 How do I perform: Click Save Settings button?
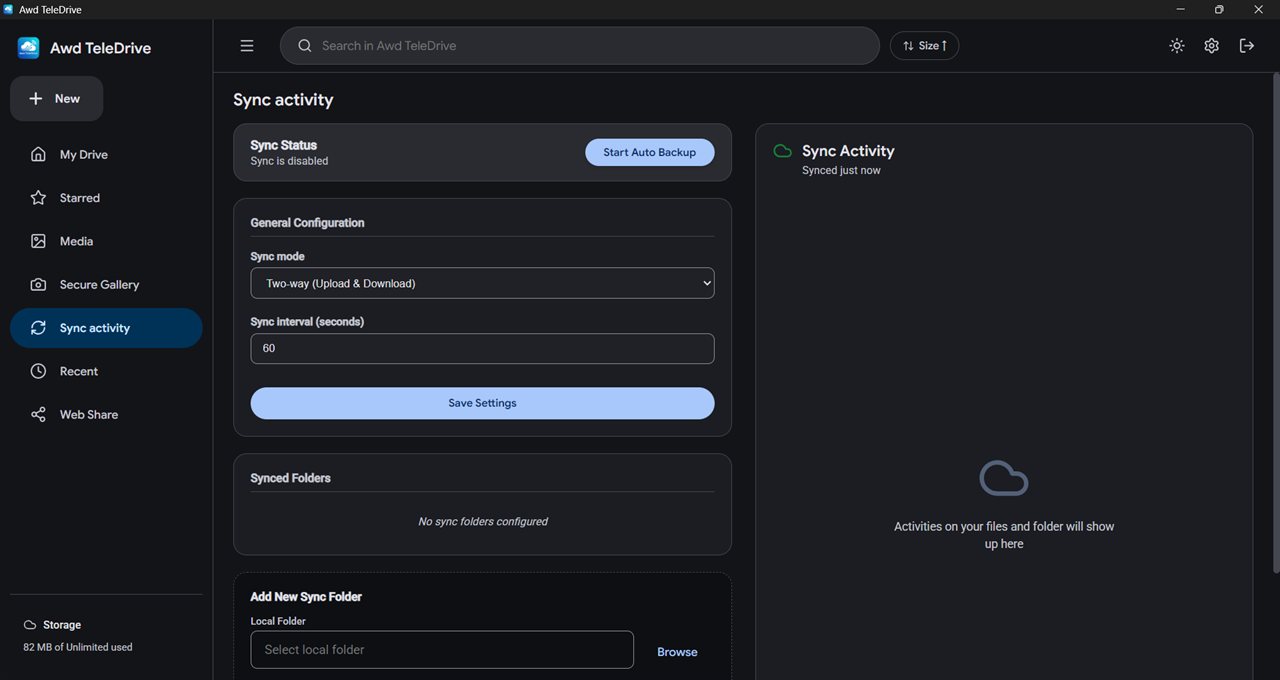coord(482,403)
